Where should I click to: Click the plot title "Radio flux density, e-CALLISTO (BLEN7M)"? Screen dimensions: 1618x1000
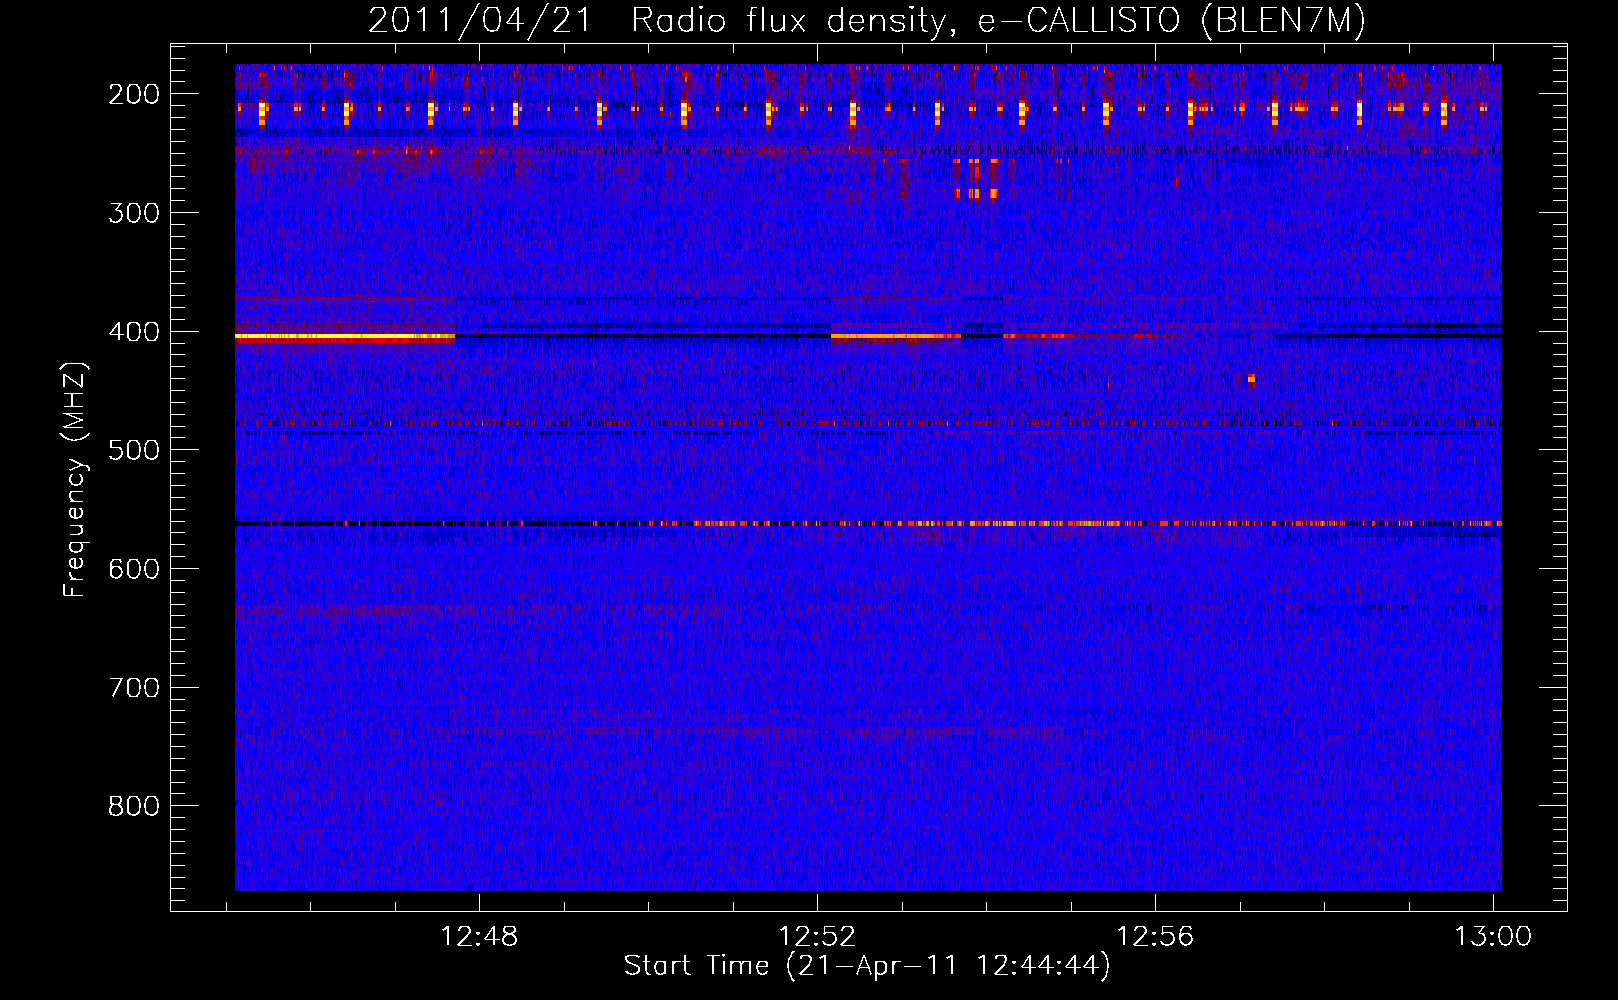(998, 20)
